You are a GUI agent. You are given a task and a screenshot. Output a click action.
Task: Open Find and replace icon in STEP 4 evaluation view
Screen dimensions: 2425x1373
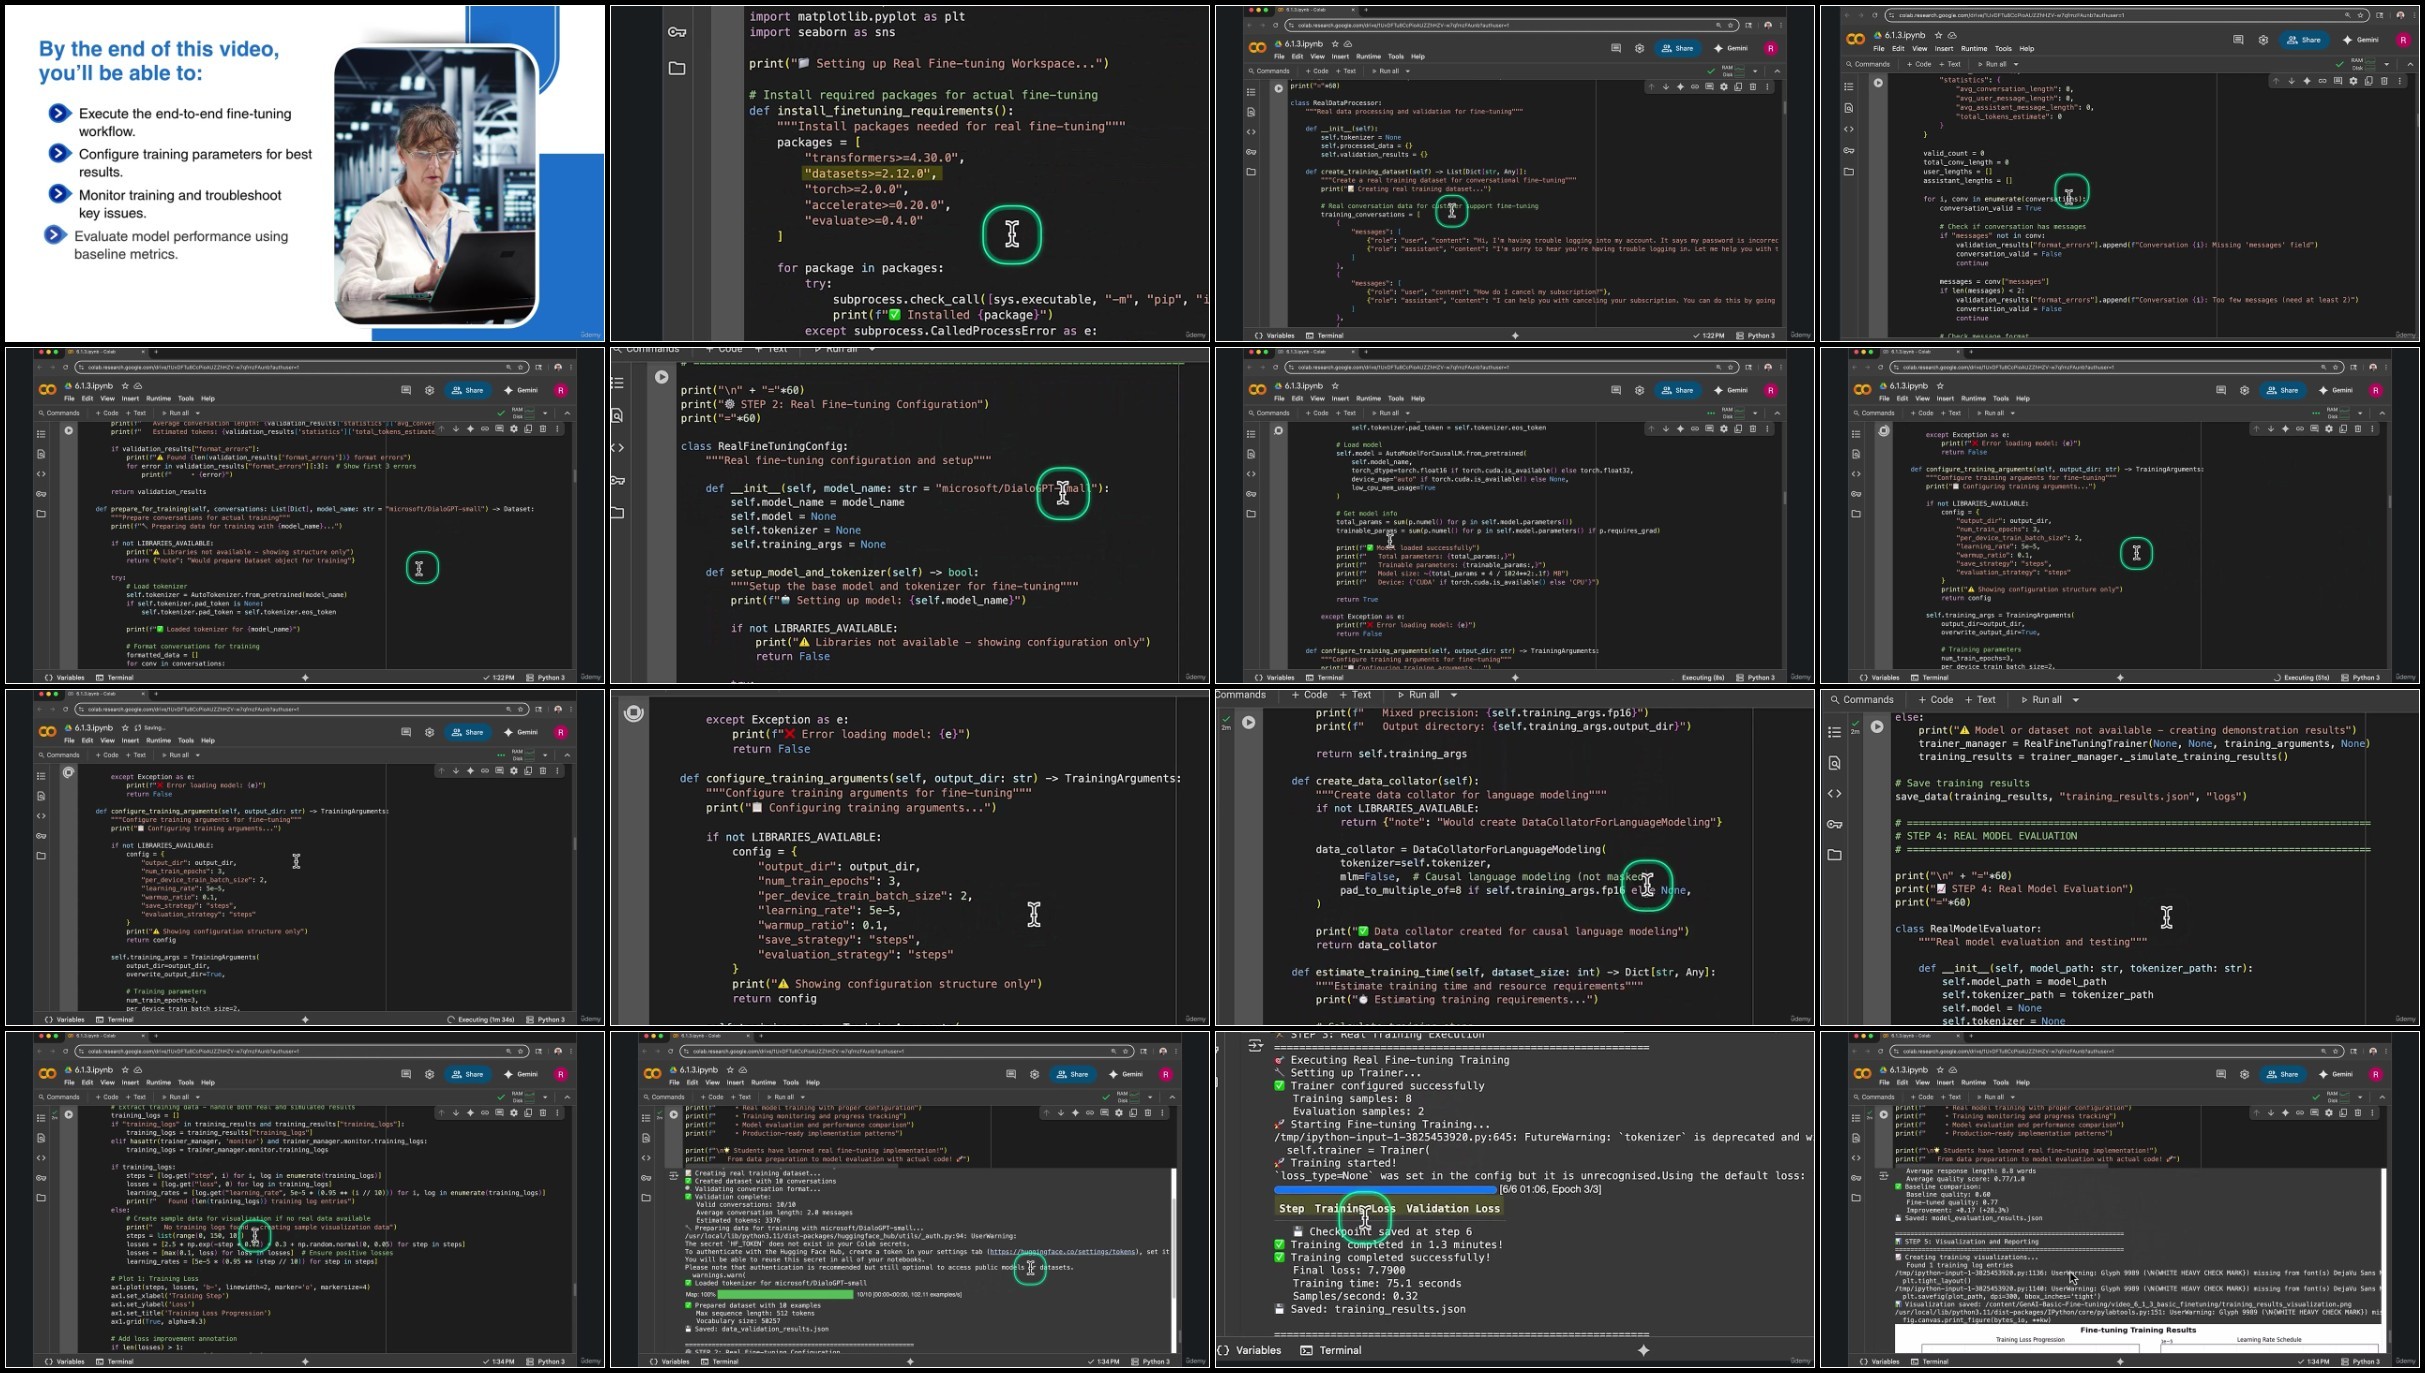(1834, 763)
